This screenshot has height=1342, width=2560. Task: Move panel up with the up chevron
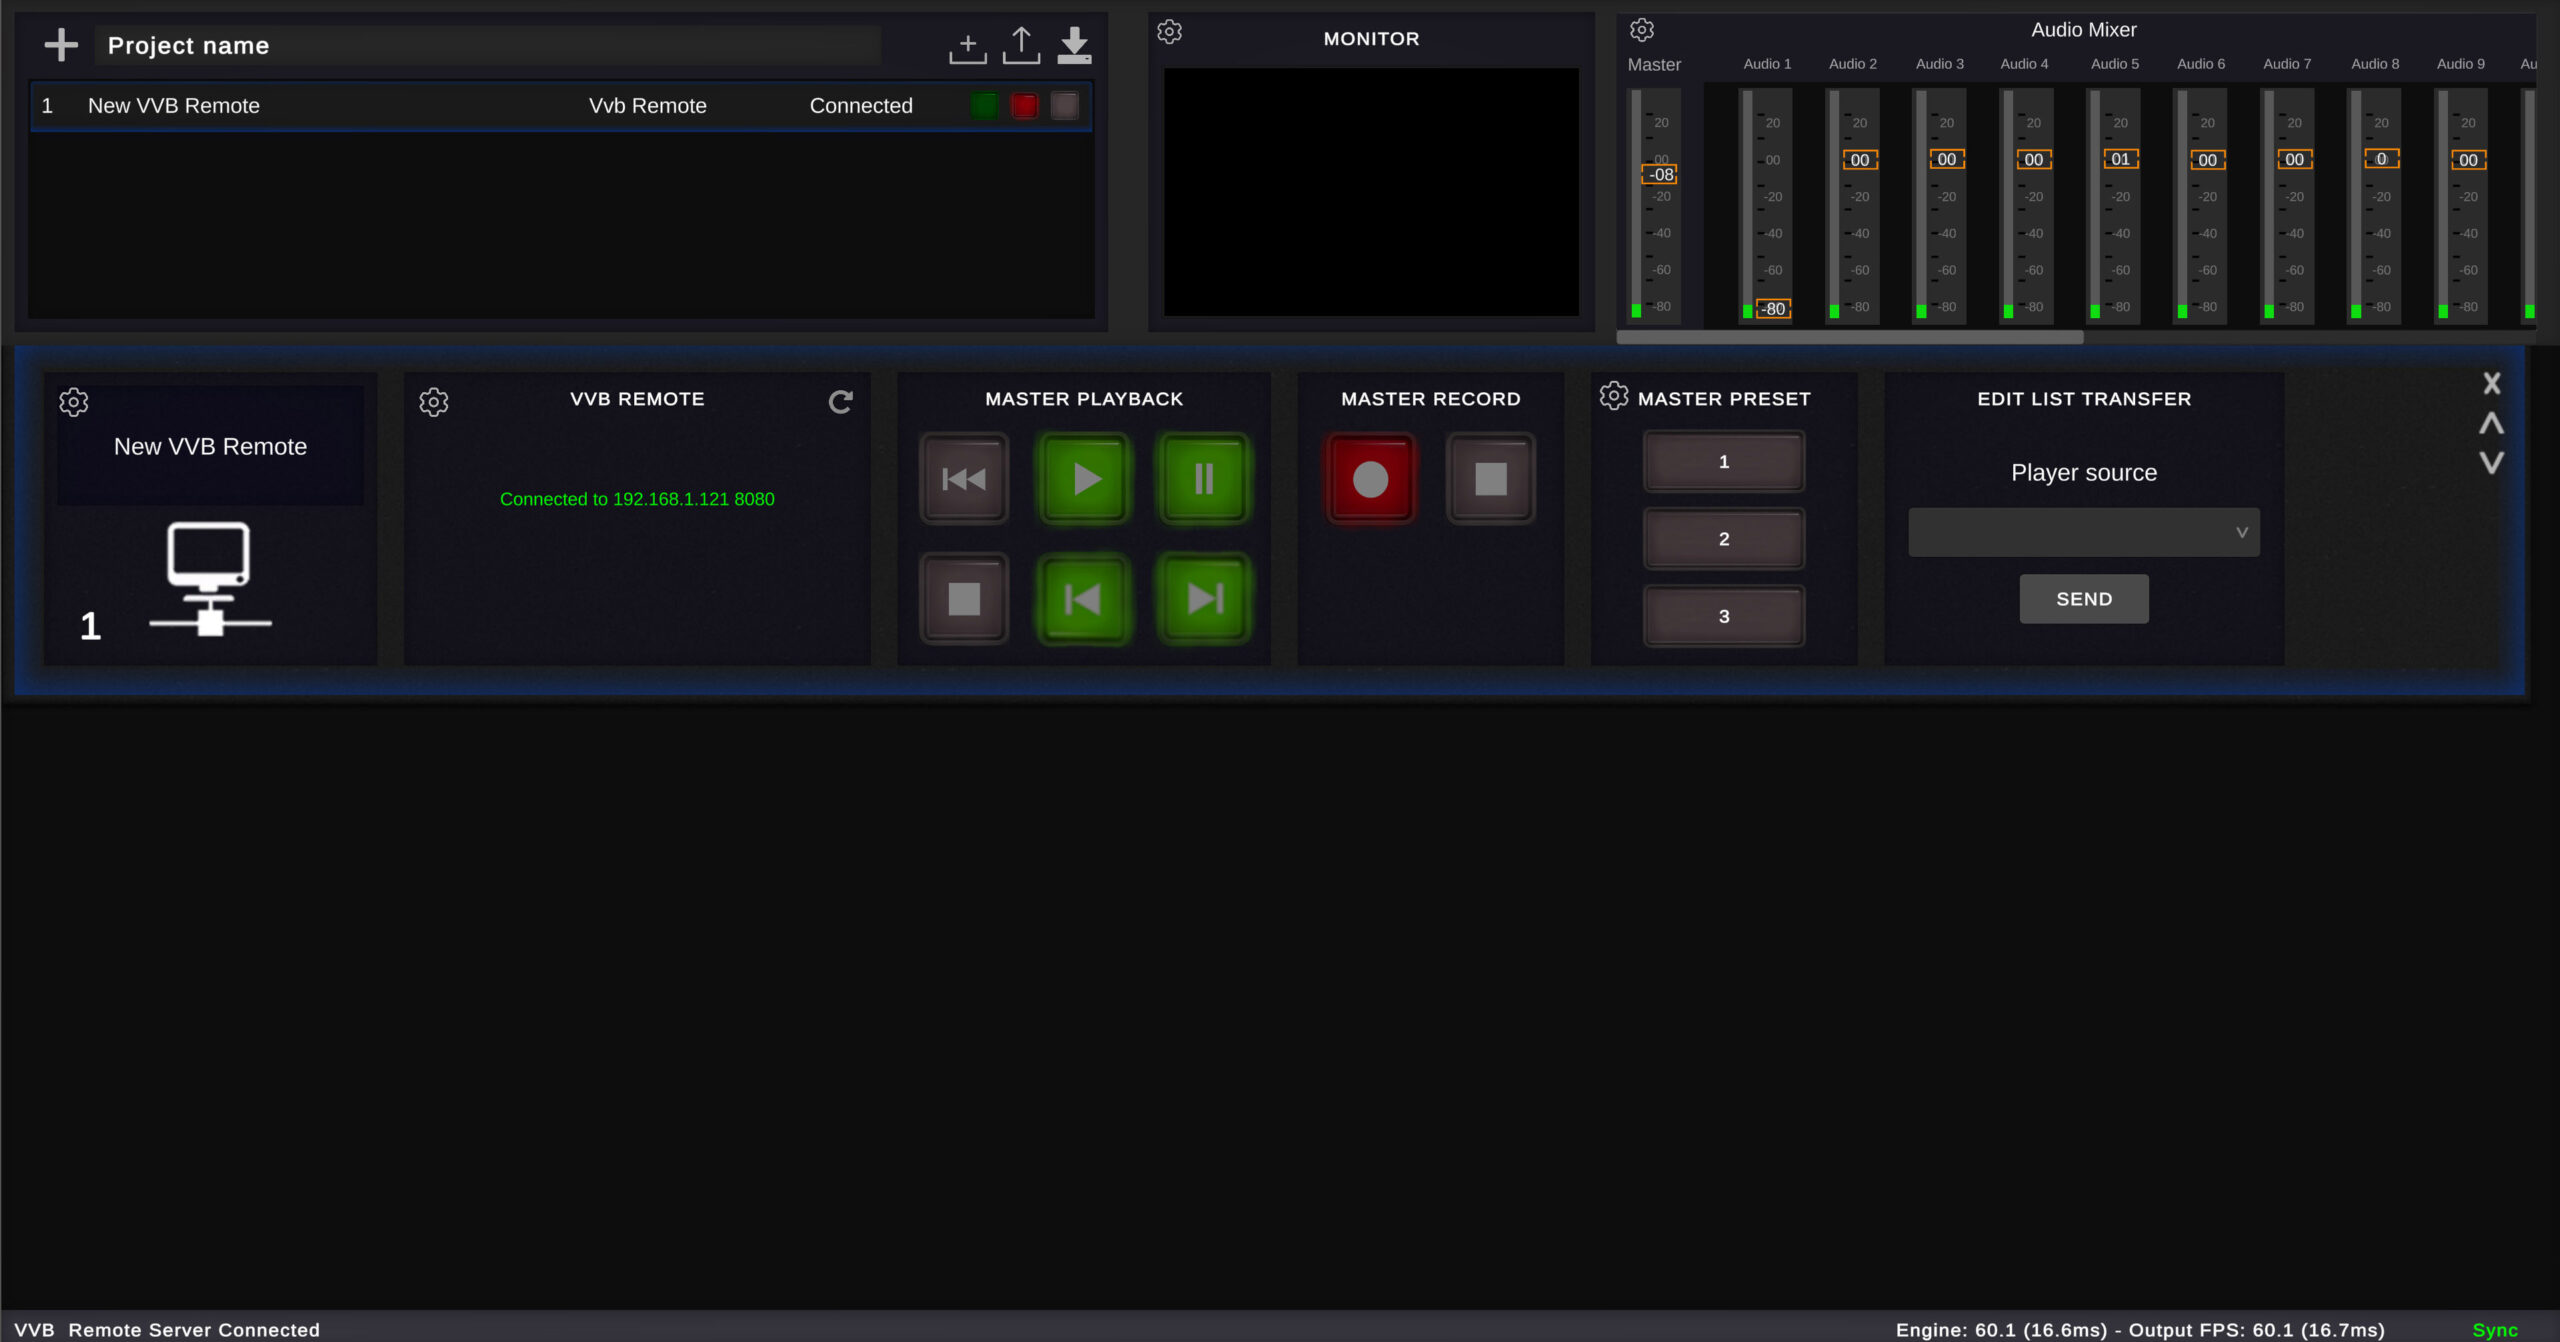click(x=2491, y=423)
